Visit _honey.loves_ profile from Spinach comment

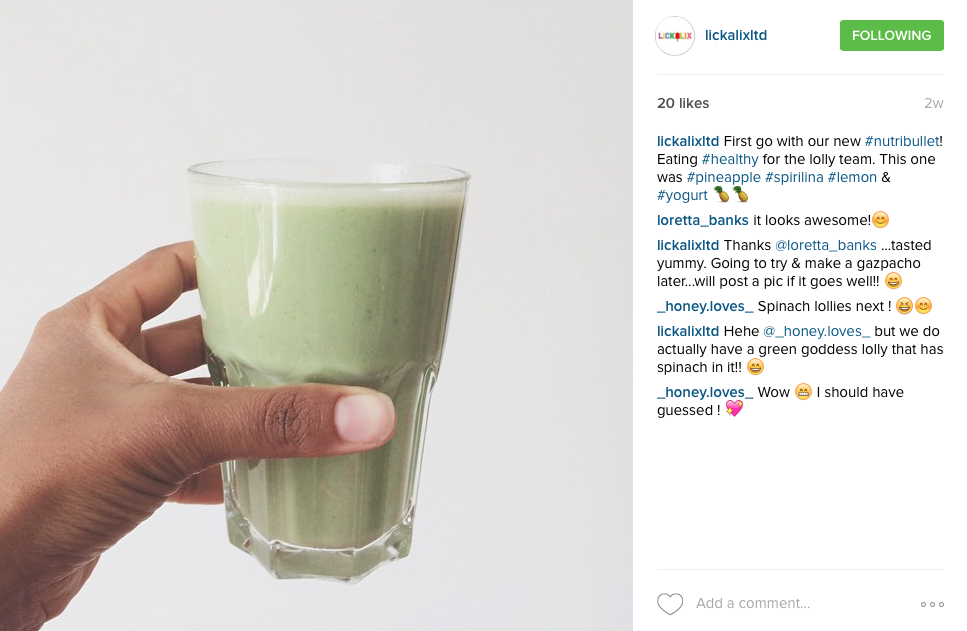(x=705, y=306)
